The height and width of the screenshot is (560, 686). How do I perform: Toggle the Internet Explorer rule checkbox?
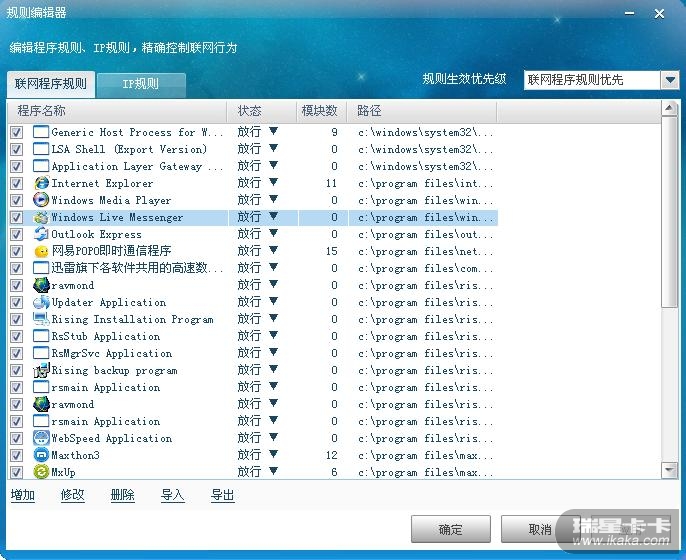coord(17,183)
